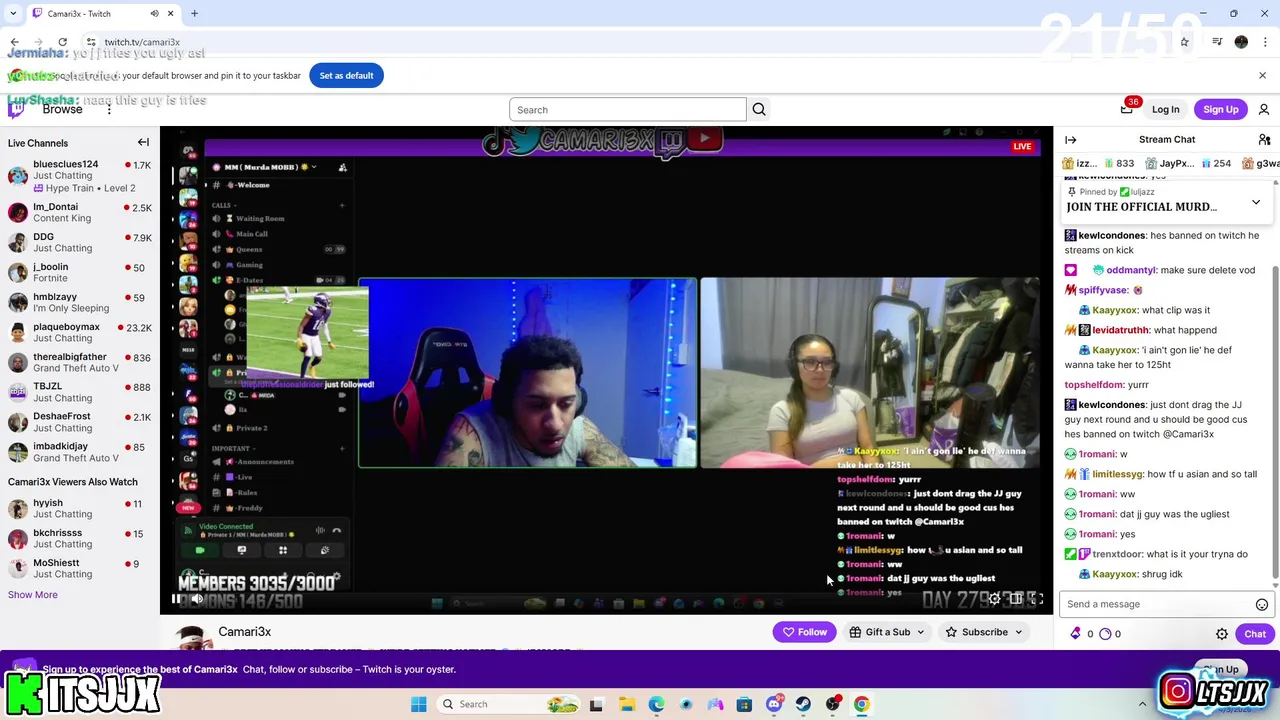Open chat settings gear icon
Image resolution: width=1280 pixels, height=720 pixels.
(x=1222, y=634)
